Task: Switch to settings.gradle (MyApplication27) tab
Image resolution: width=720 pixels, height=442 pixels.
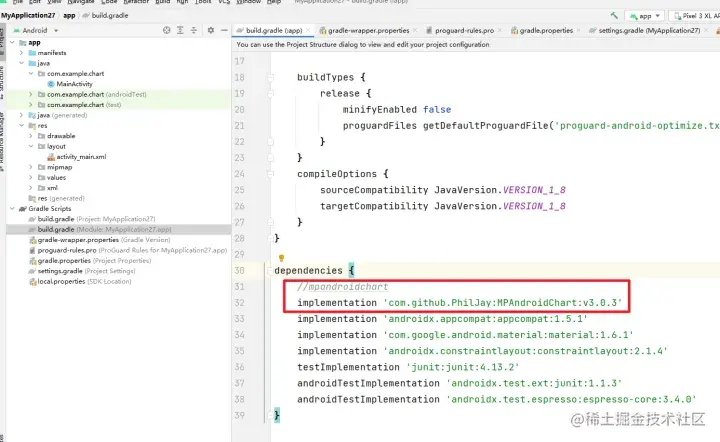Action: click(649, 30)
